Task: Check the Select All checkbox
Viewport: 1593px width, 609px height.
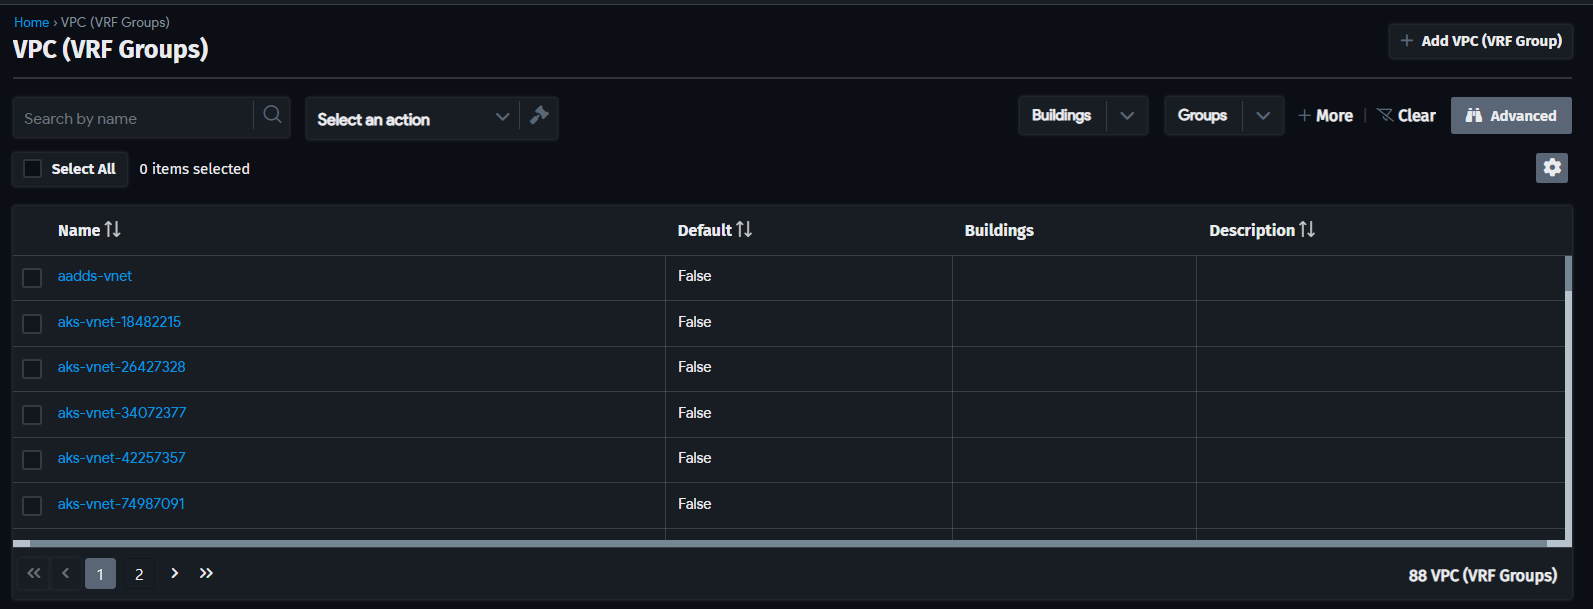Action: click(x=33, y=169)
